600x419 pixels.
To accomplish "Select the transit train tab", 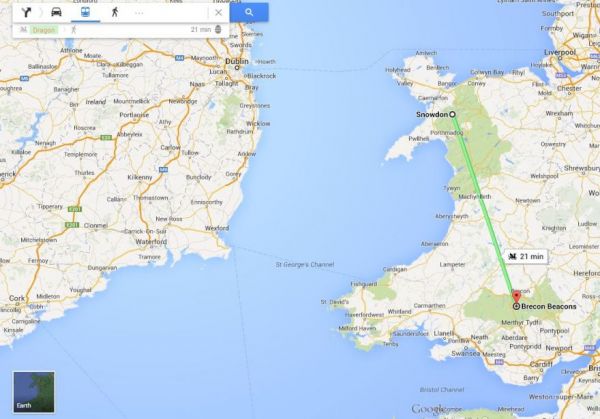I will pos(85,12).
